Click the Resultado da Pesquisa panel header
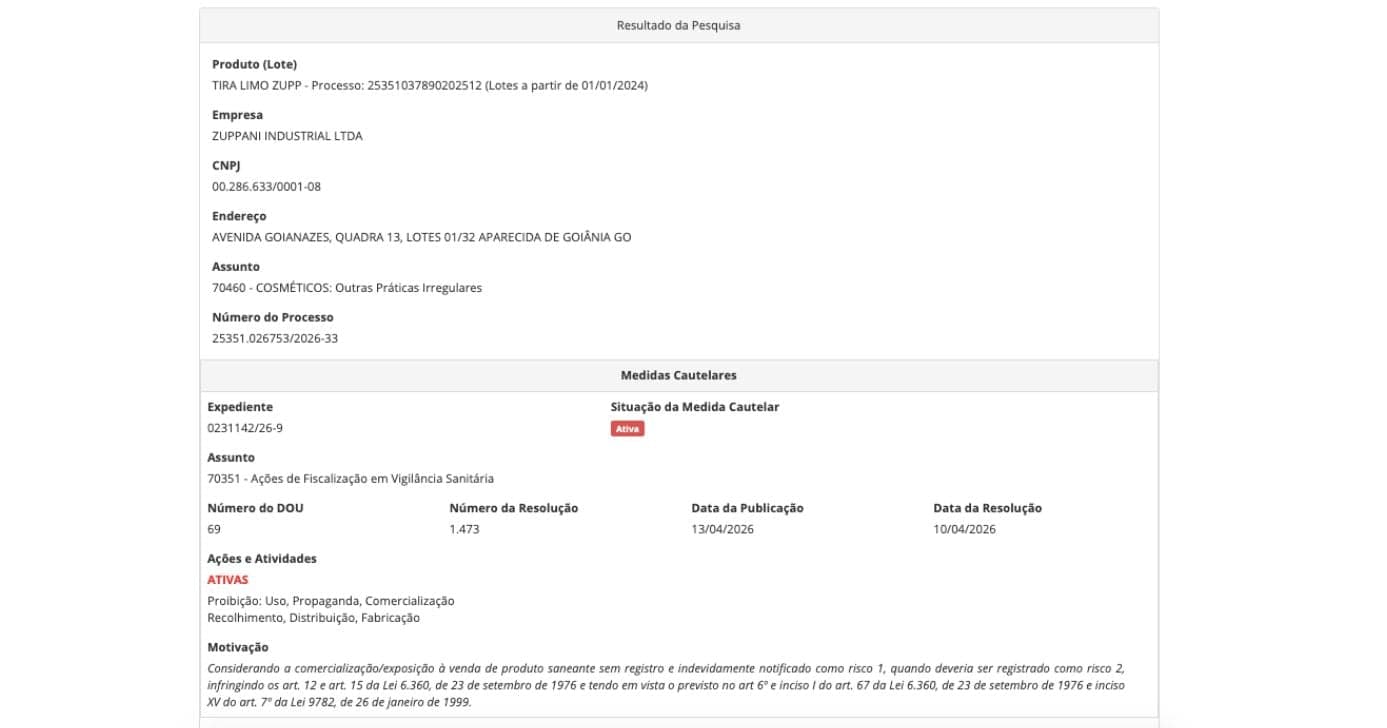Viewport: 1387px width, 728px height. coord(679,26)
